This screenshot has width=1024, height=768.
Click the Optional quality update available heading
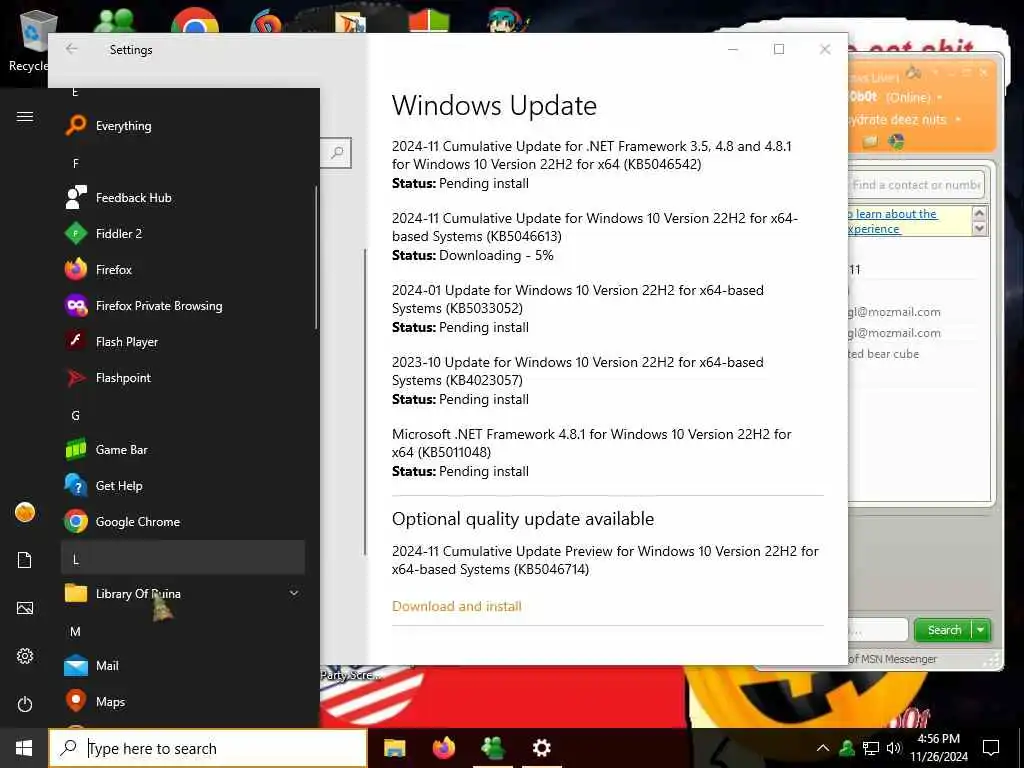tap(523, 519)
